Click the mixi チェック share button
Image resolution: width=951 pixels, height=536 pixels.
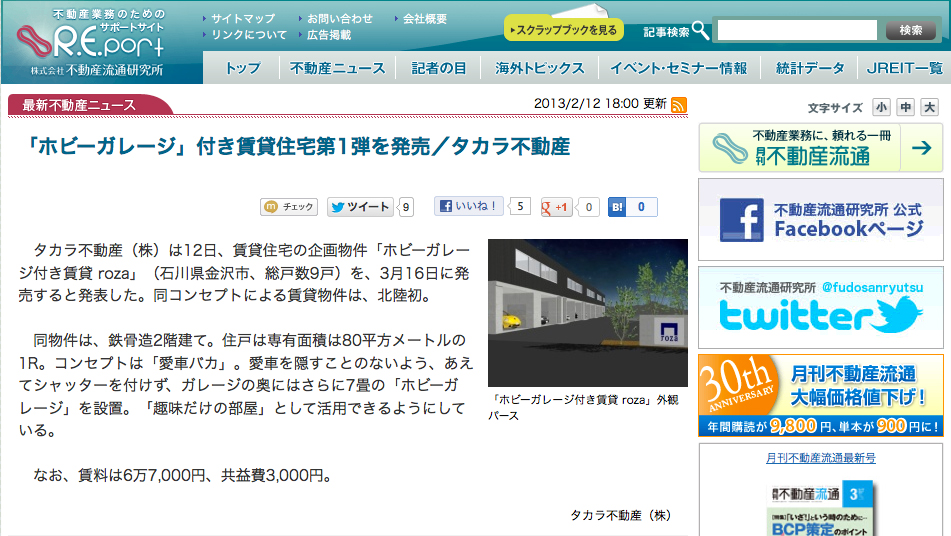[289, 207]
